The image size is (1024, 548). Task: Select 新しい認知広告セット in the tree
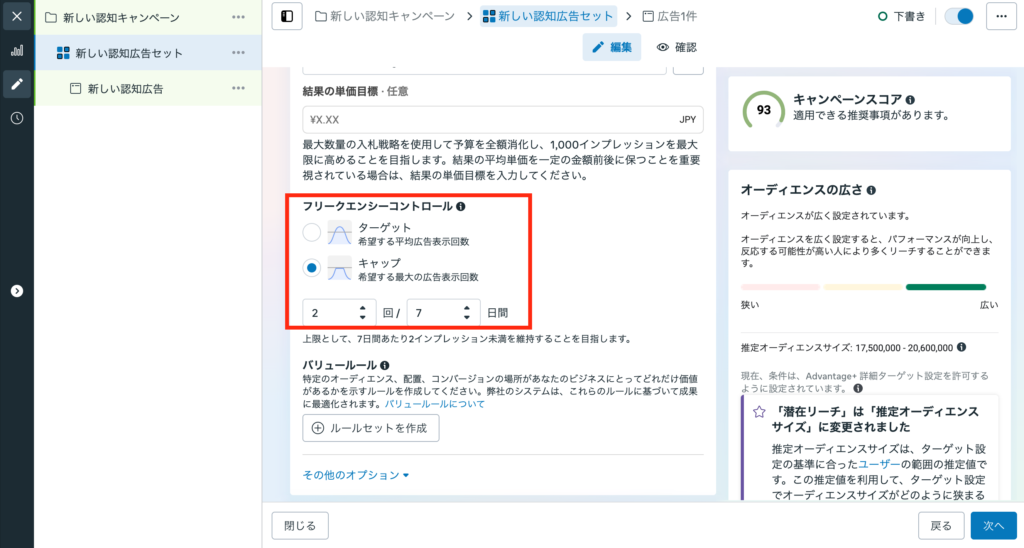pos(129,54)
